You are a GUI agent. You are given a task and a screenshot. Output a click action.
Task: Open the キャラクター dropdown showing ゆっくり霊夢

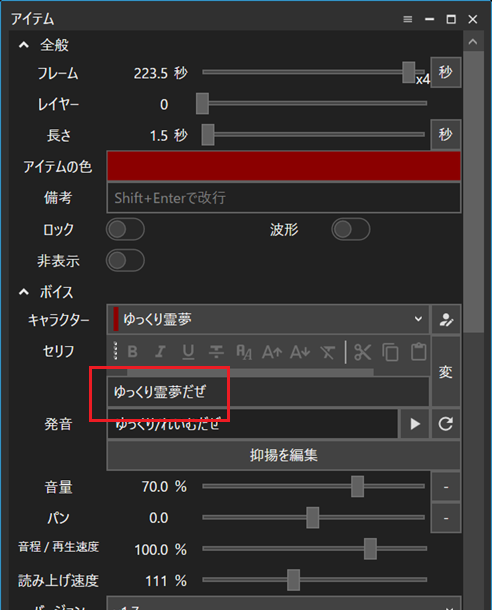pyautogui.click(x=268, y=319)
